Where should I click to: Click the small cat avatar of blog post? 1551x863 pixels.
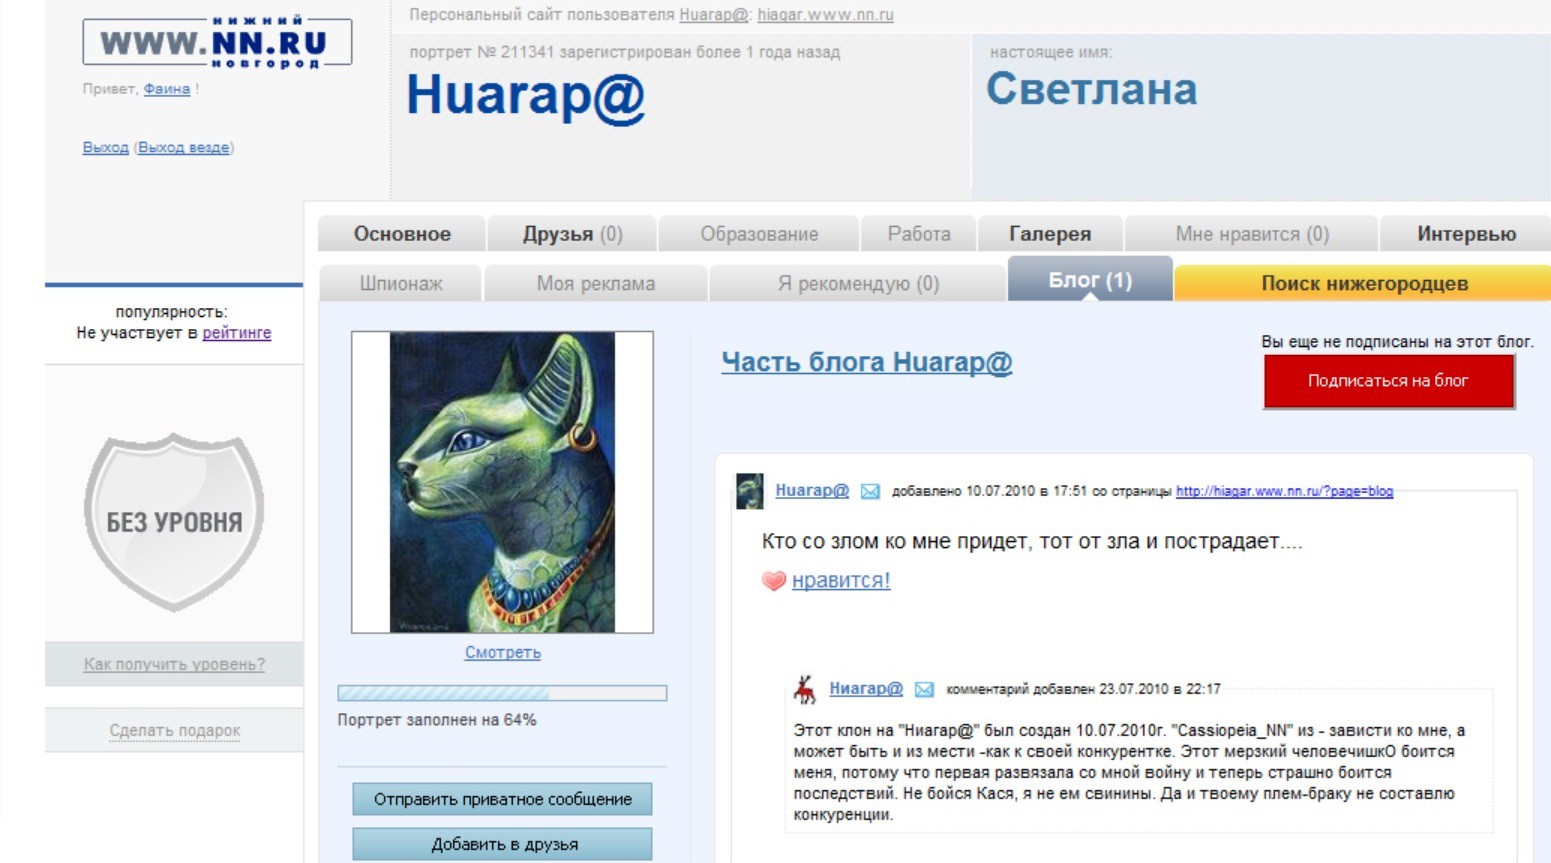750,491
